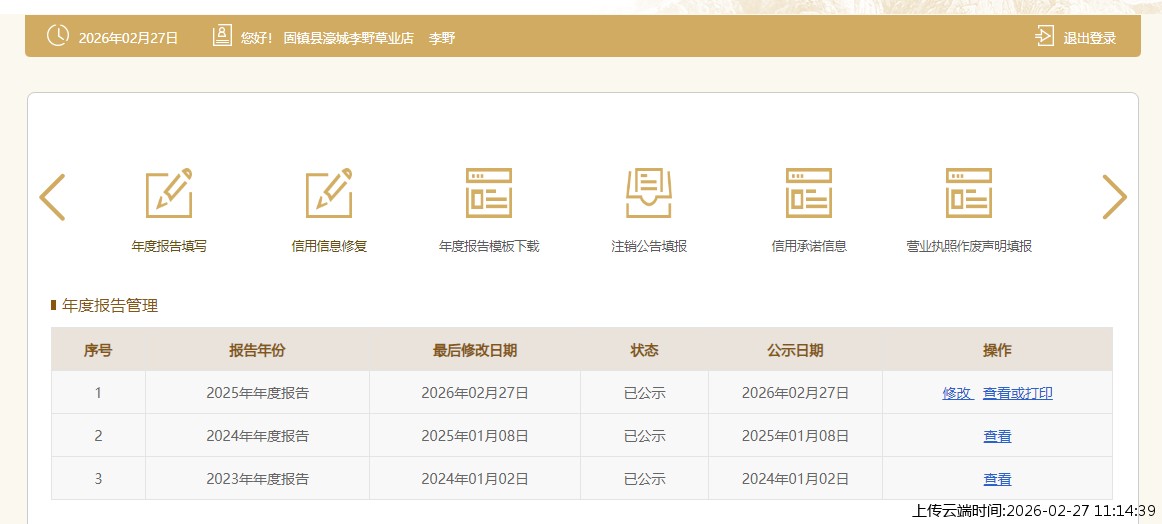Open 查看或打印 for the 2025 report
This screenshot has width=1162, height=524.
[x=1017, y=393]
